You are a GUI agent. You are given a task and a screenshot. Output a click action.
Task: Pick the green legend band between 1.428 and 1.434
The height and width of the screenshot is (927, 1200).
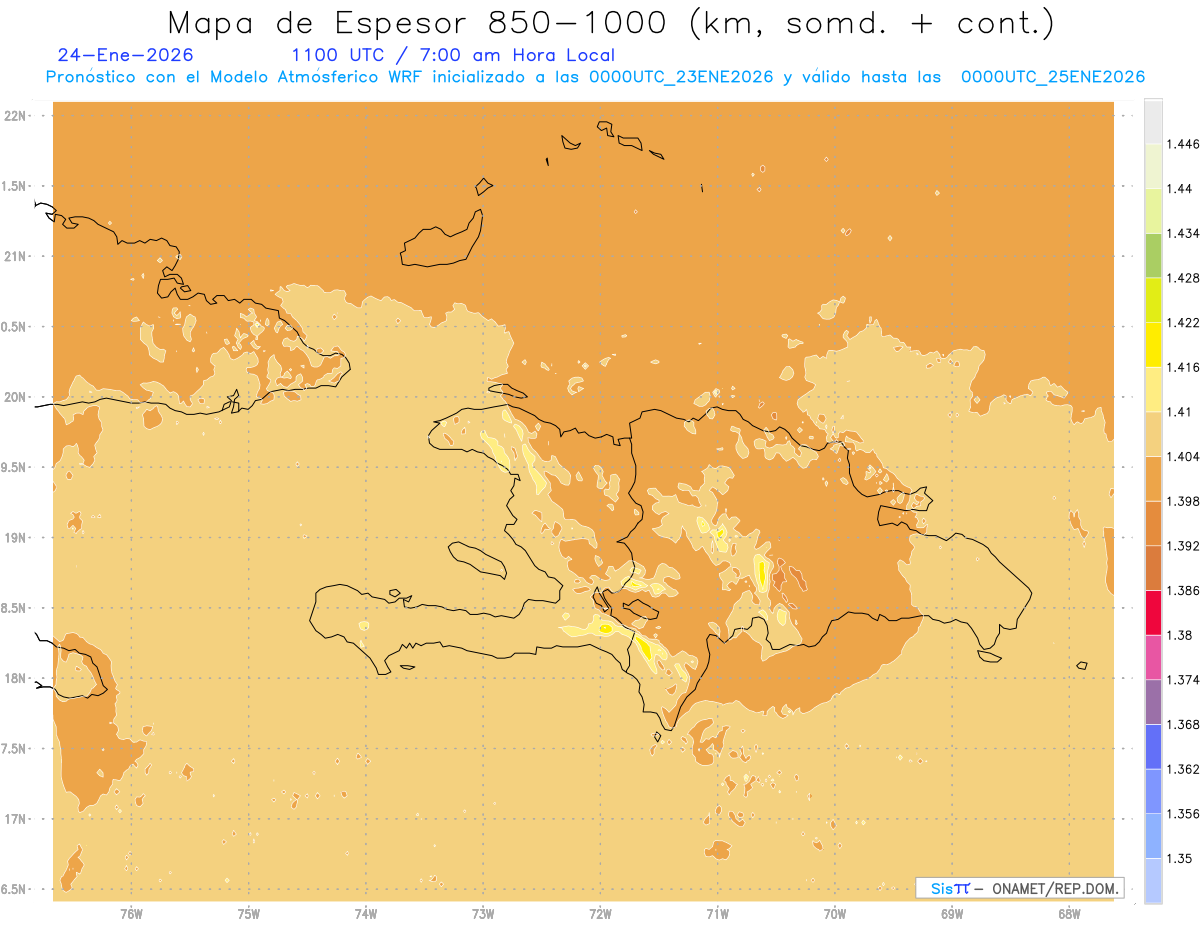click(x=1153, y=255)
